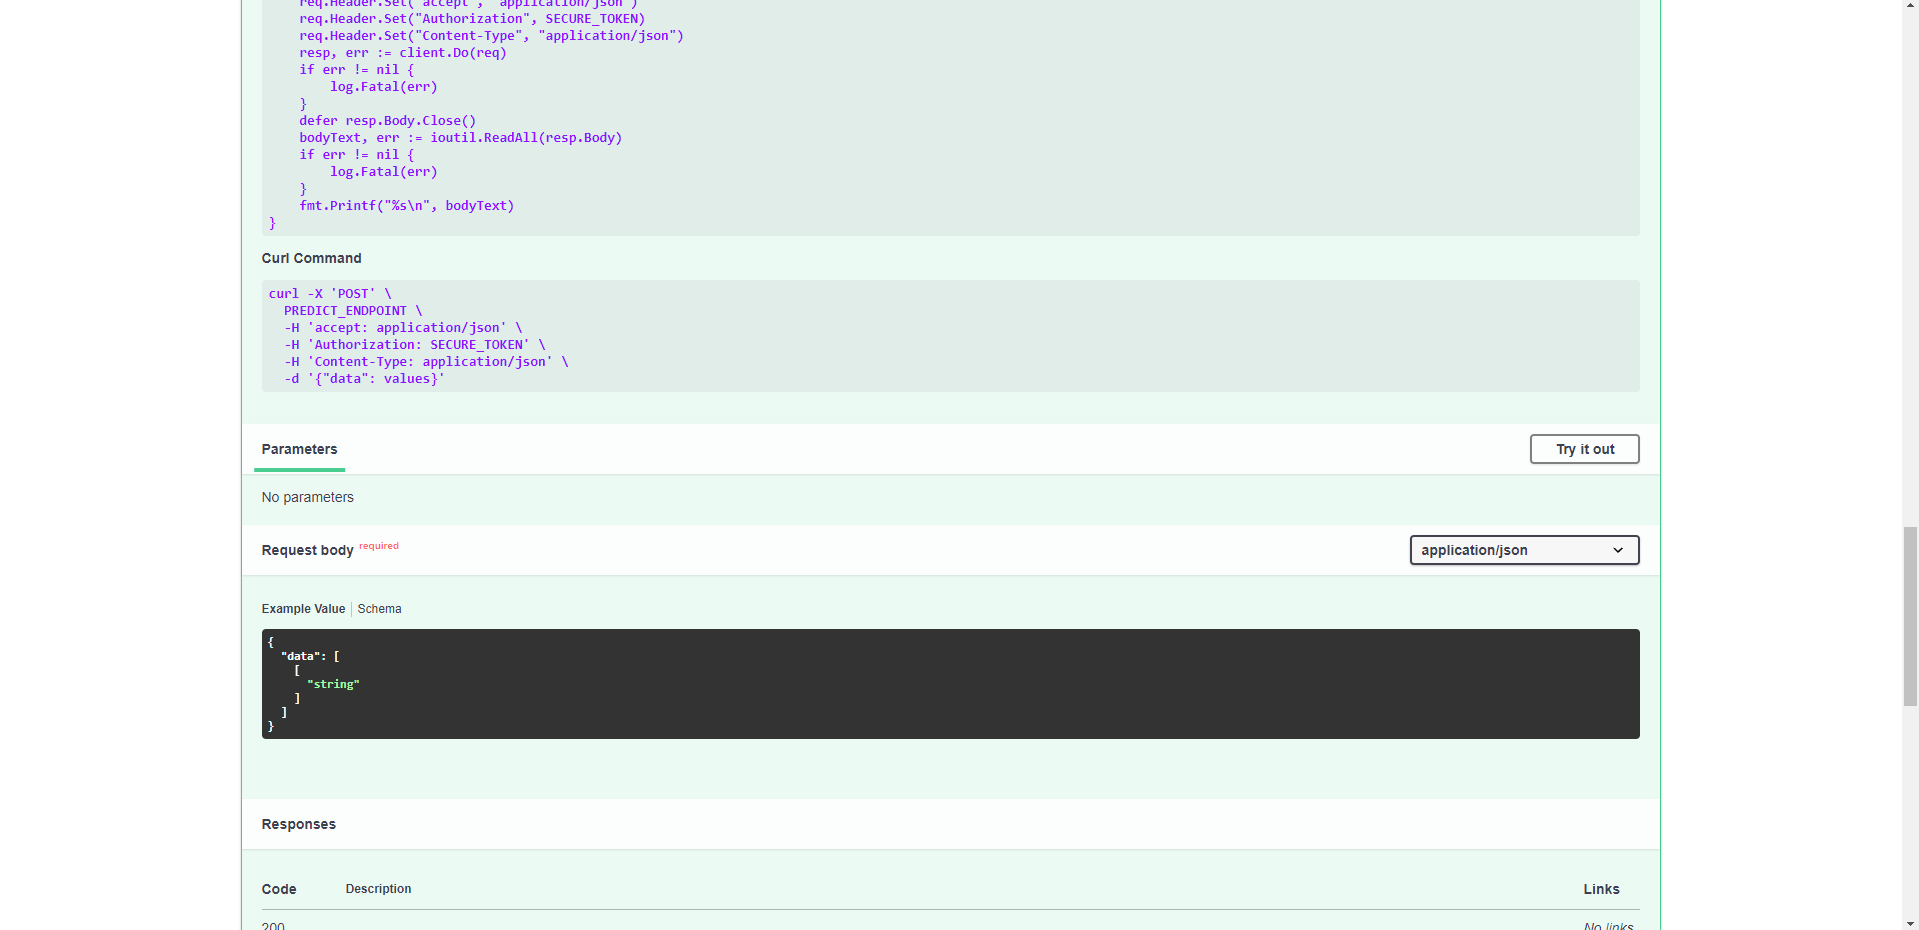Image resolution: width=1919 pixels, height=930 pixels.
Task: Click the vertical scrollbar thumb
Action: pos(1910,617)
